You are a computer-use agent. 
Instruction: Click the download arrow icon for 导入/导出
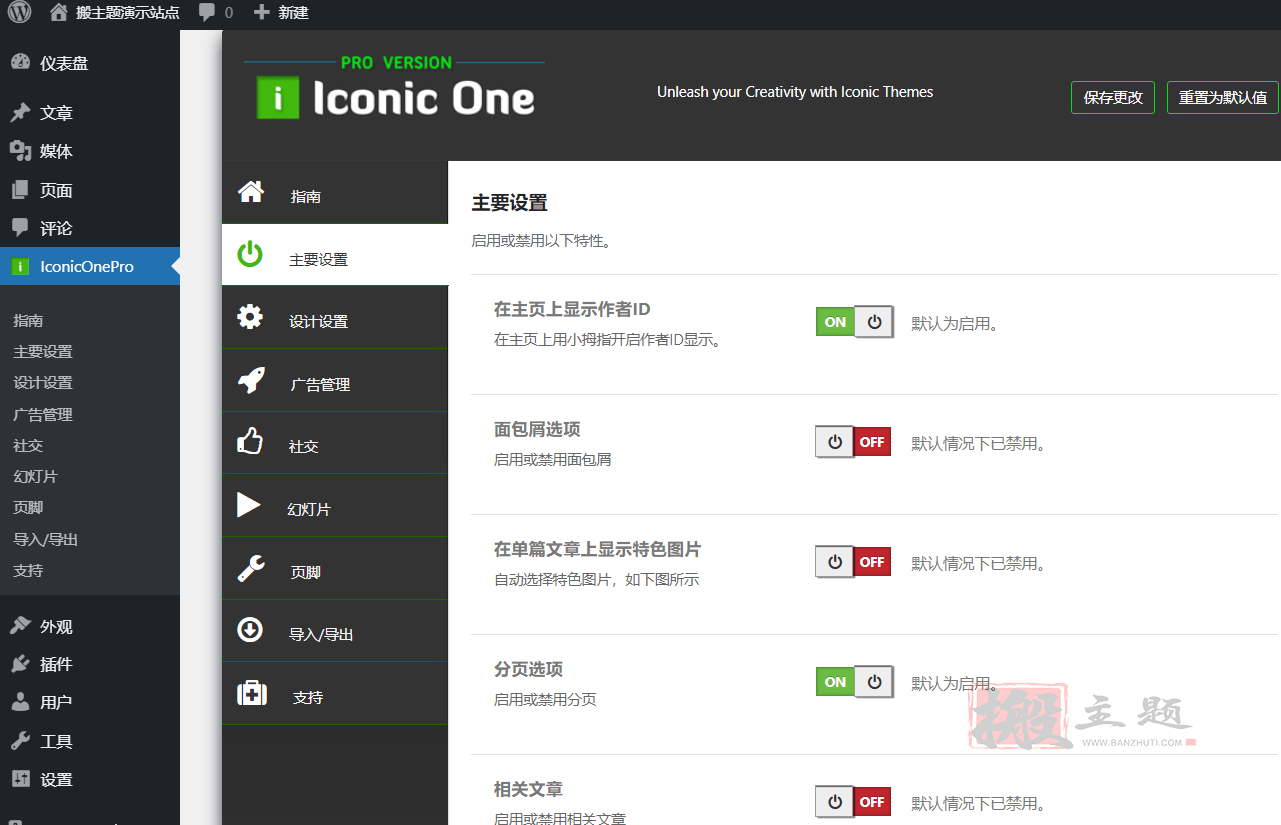pos(250,630)
